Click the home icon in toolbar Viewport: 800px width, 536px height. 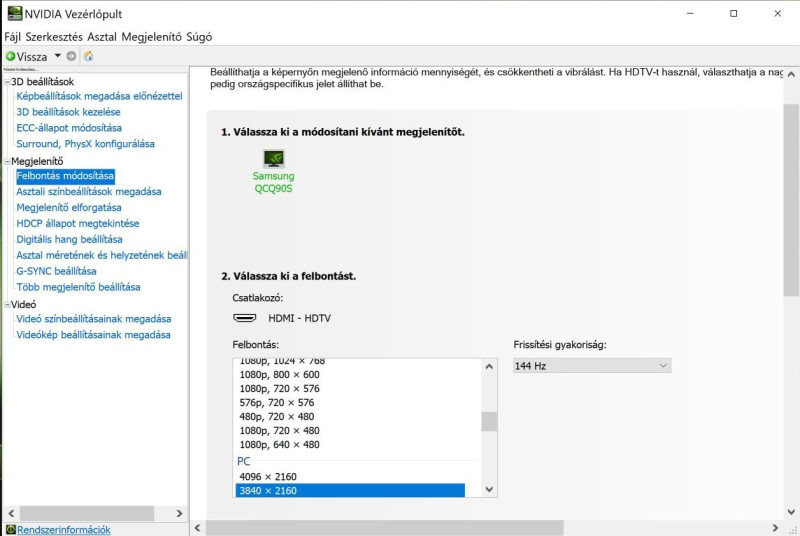pyautogui.click(x=88, y=56)
